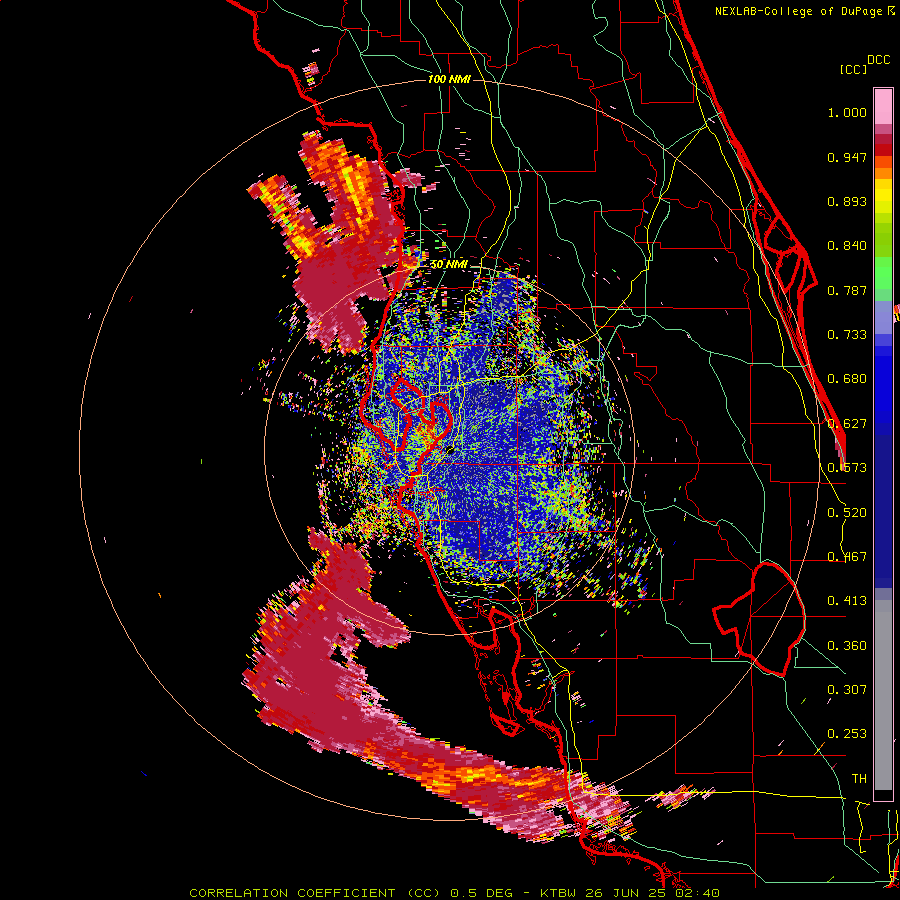The width and height of the screenshot is (900, 900).
Task: Click the 0.5 DEG elevation angle text
Action: click(481, 893)
